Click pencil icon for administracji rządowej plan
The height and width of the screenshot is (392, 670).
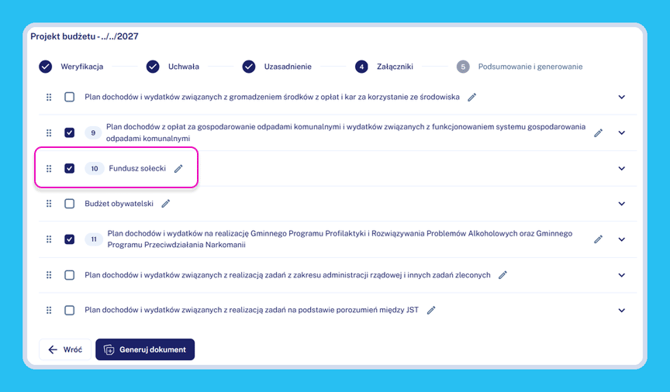click(503, 275)
